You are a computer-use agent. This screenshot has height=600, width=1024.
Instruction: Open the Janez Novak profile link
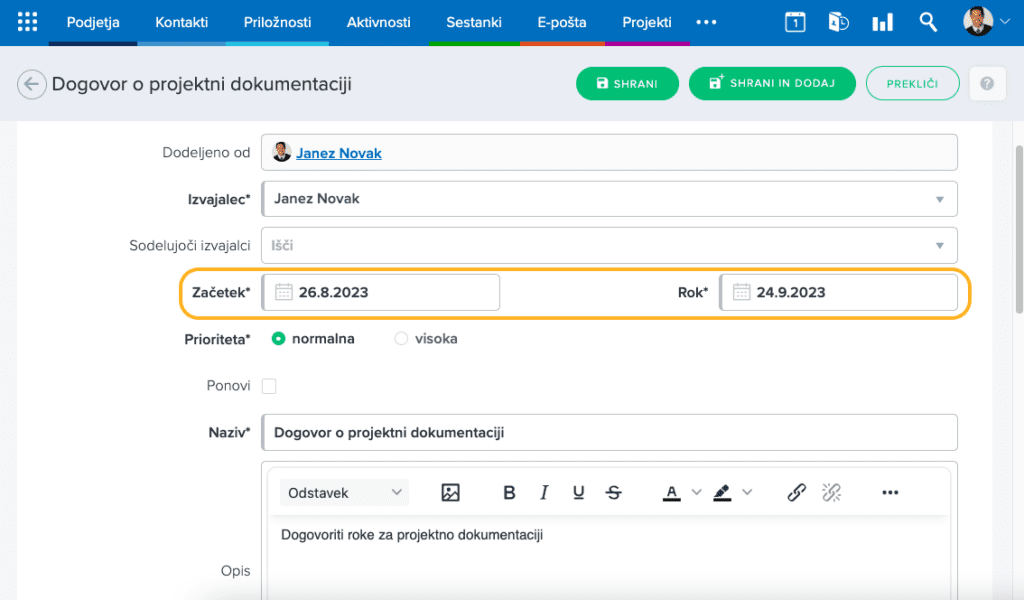coord(338,153)
